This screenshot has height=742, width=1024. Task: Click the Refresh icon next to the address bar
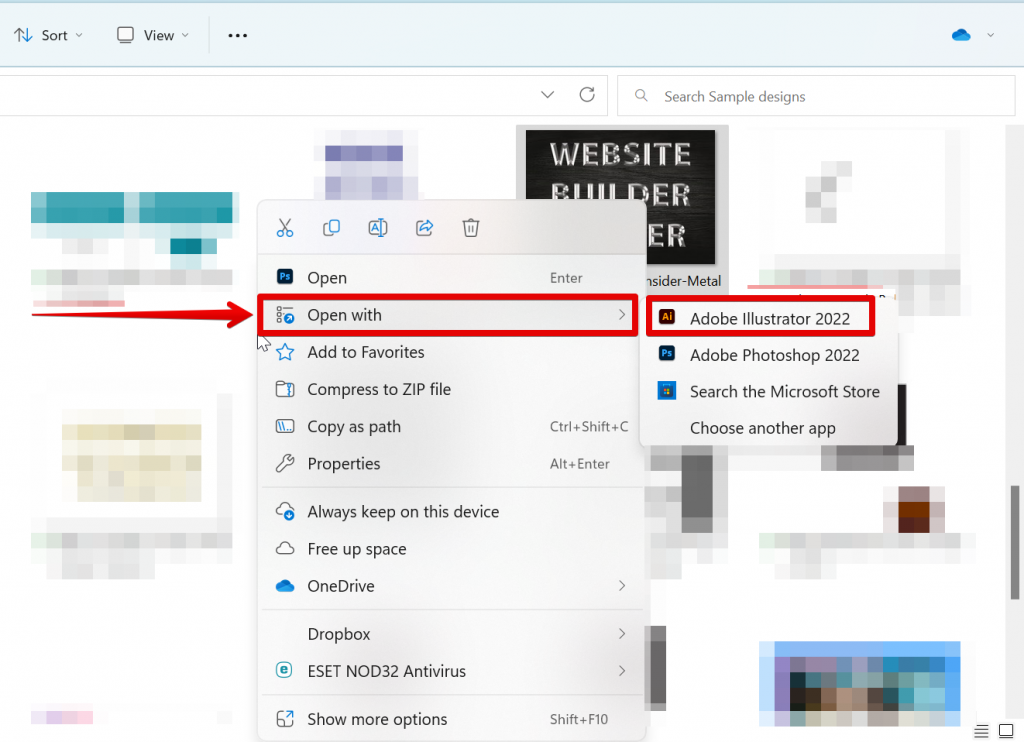(x=588, y=94)
